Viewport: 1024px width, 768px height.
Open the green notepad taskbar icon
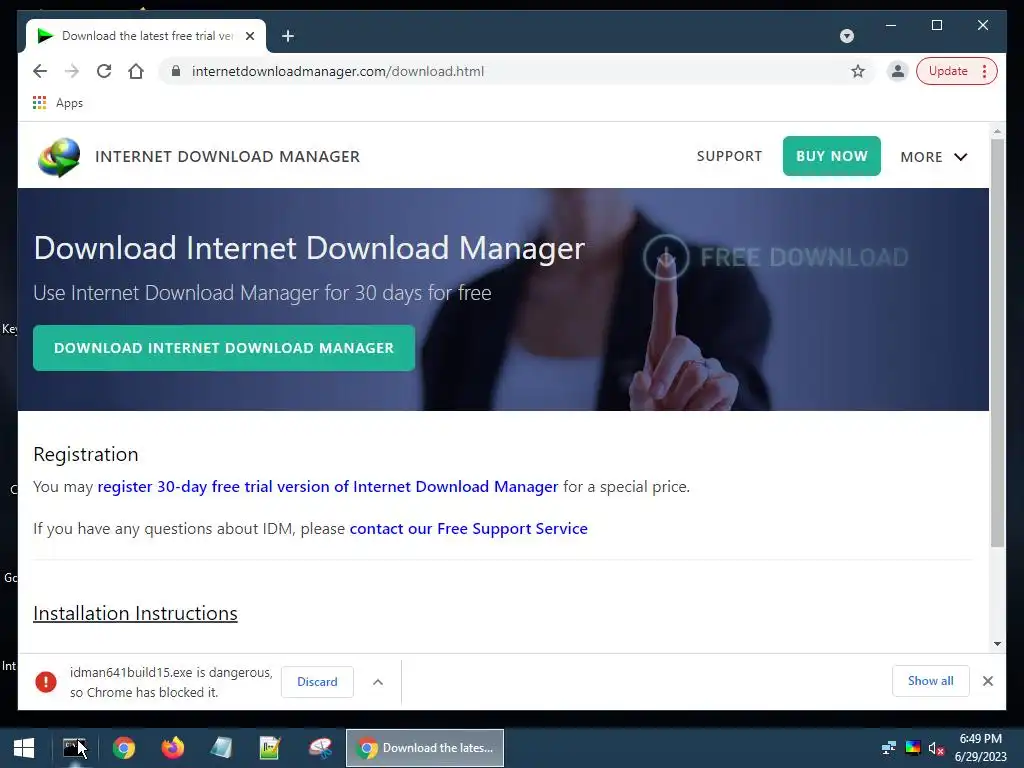point(270,748)
